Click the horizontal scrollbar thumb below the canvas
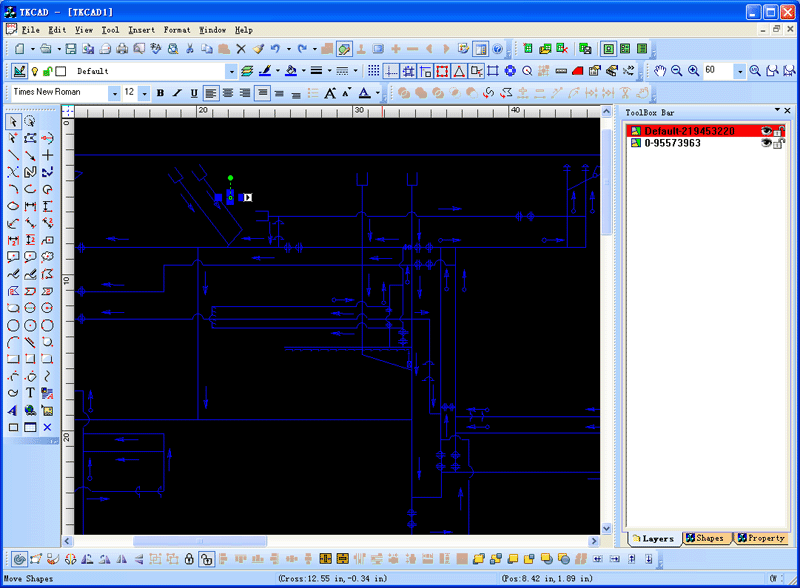This screenshot has width=800, height=588. pyautogui.click(x=199, y=541)
